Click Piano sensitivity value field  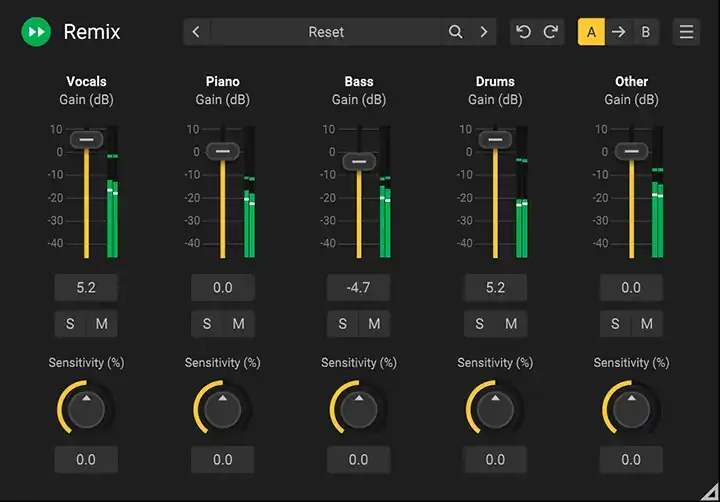pos(223,459)
